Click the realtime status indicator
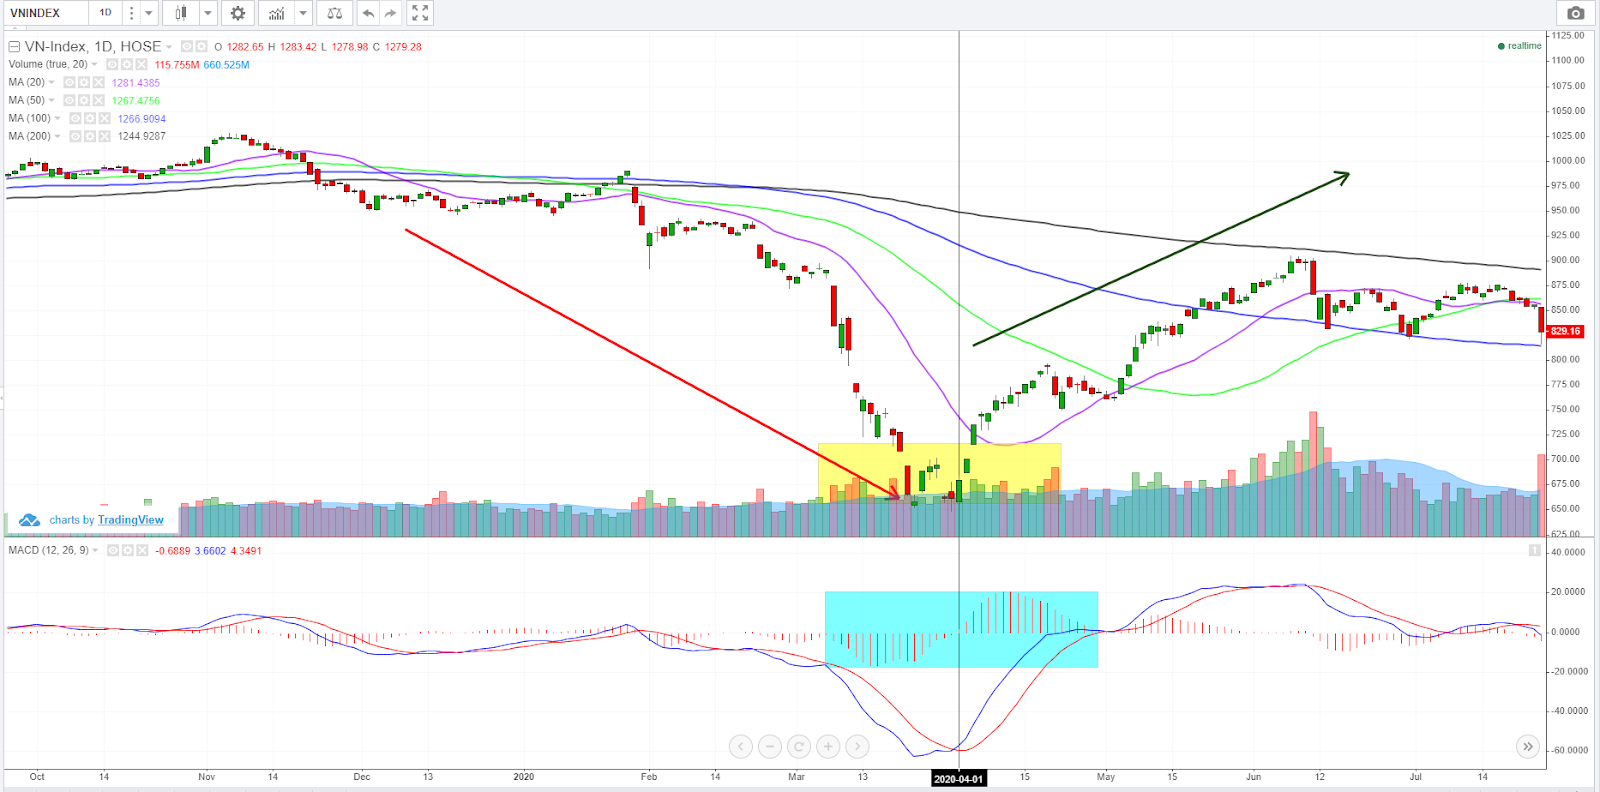1600x792 pixels. click(x=1519, y=46)
